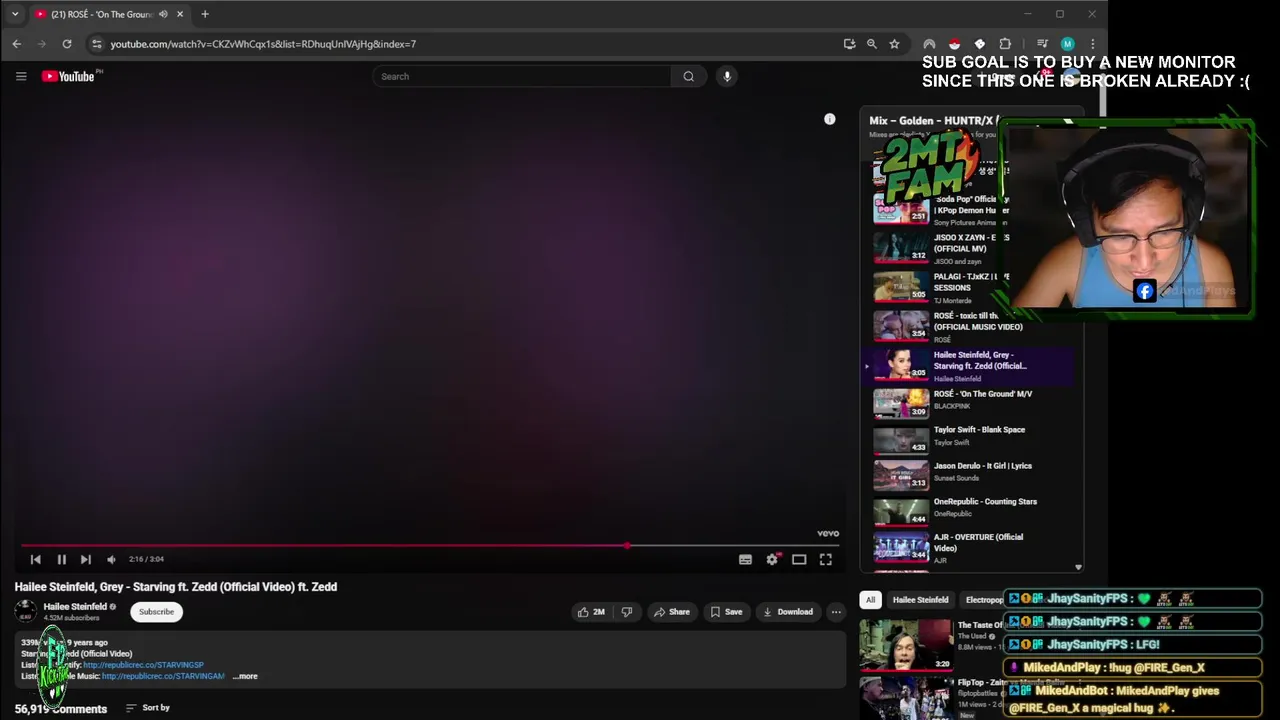Open the player settings gear
The image size is (1280, 720).
pos(772,560)
